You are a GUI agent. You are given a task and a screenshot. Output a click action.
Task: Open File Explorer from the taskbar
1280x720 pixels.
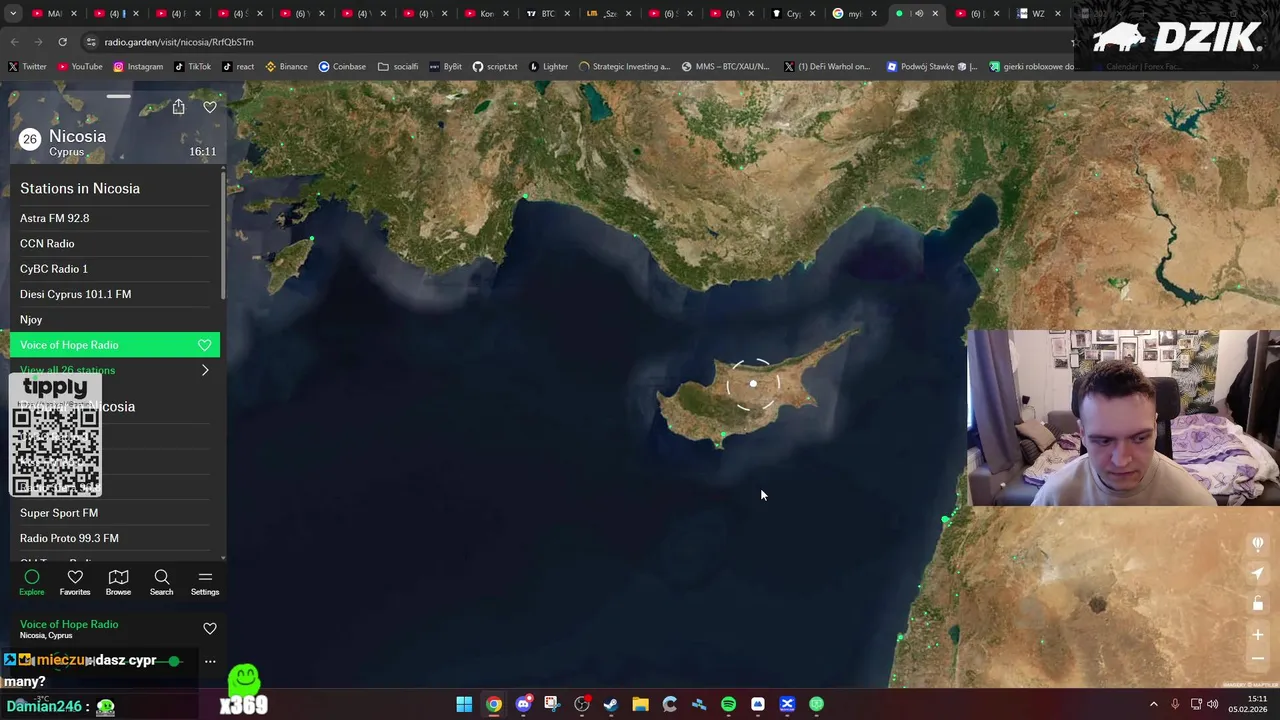click(640, 704)
